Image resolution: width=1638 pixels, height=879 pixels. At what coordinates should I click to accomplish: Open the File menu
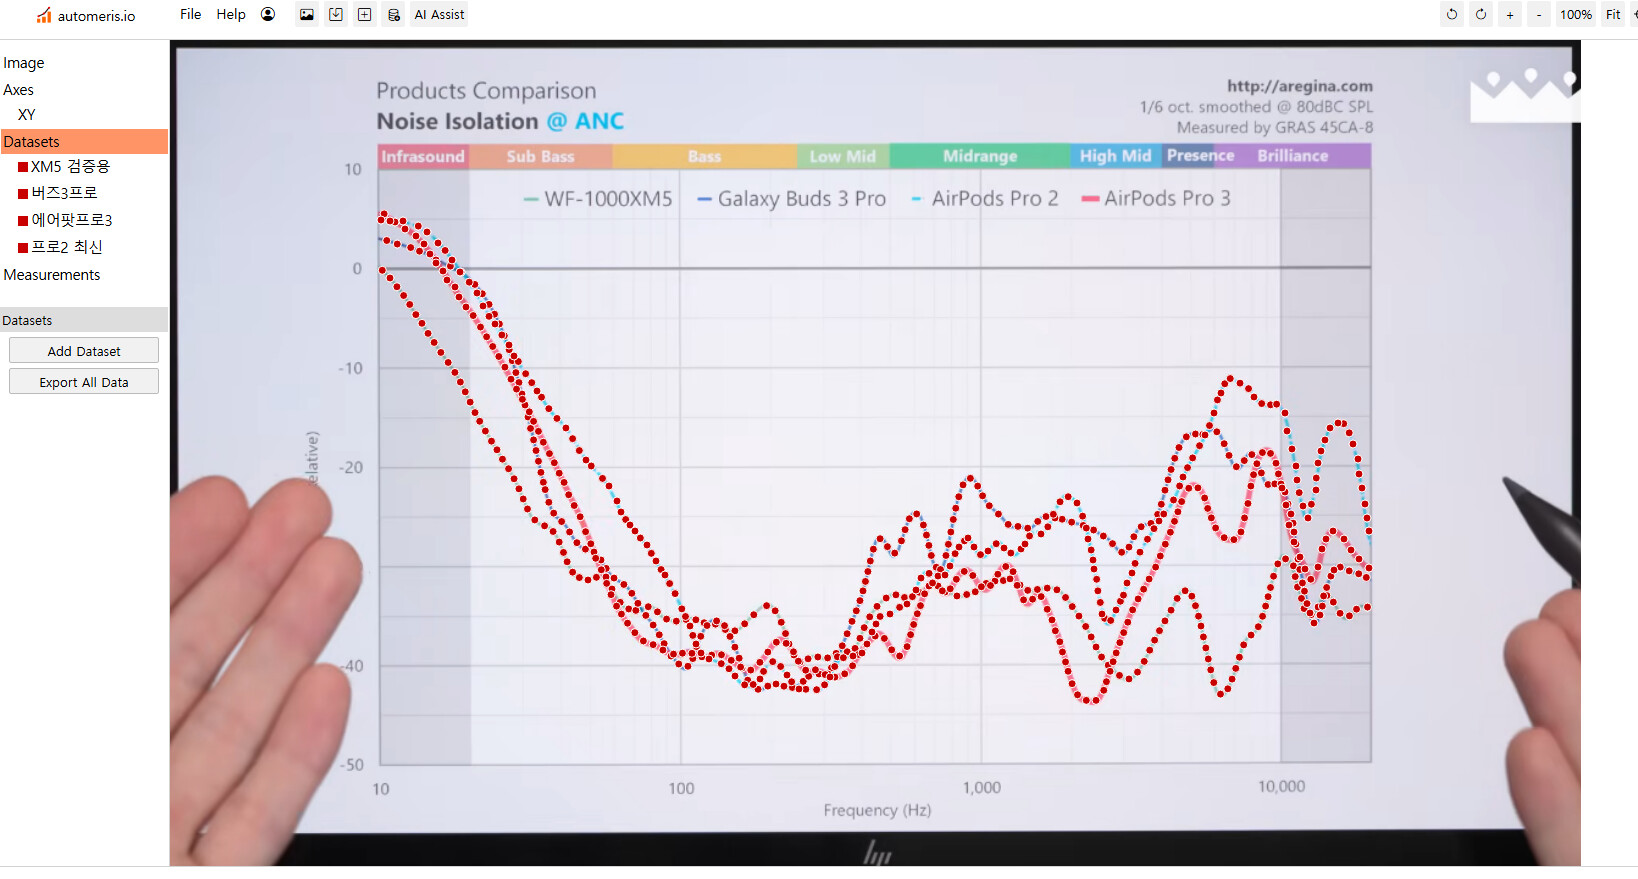click(x=190, y=14)
